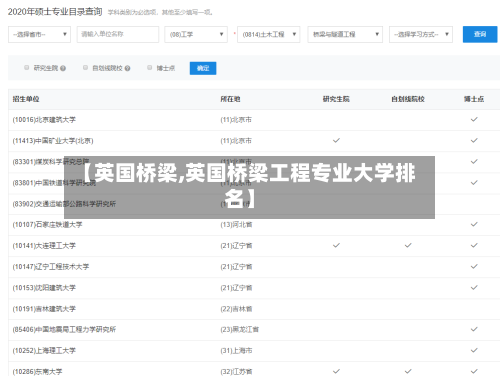Screen dimensions: 500x376
Task: Click the blue 查询 search button
Action: [480, 34]
